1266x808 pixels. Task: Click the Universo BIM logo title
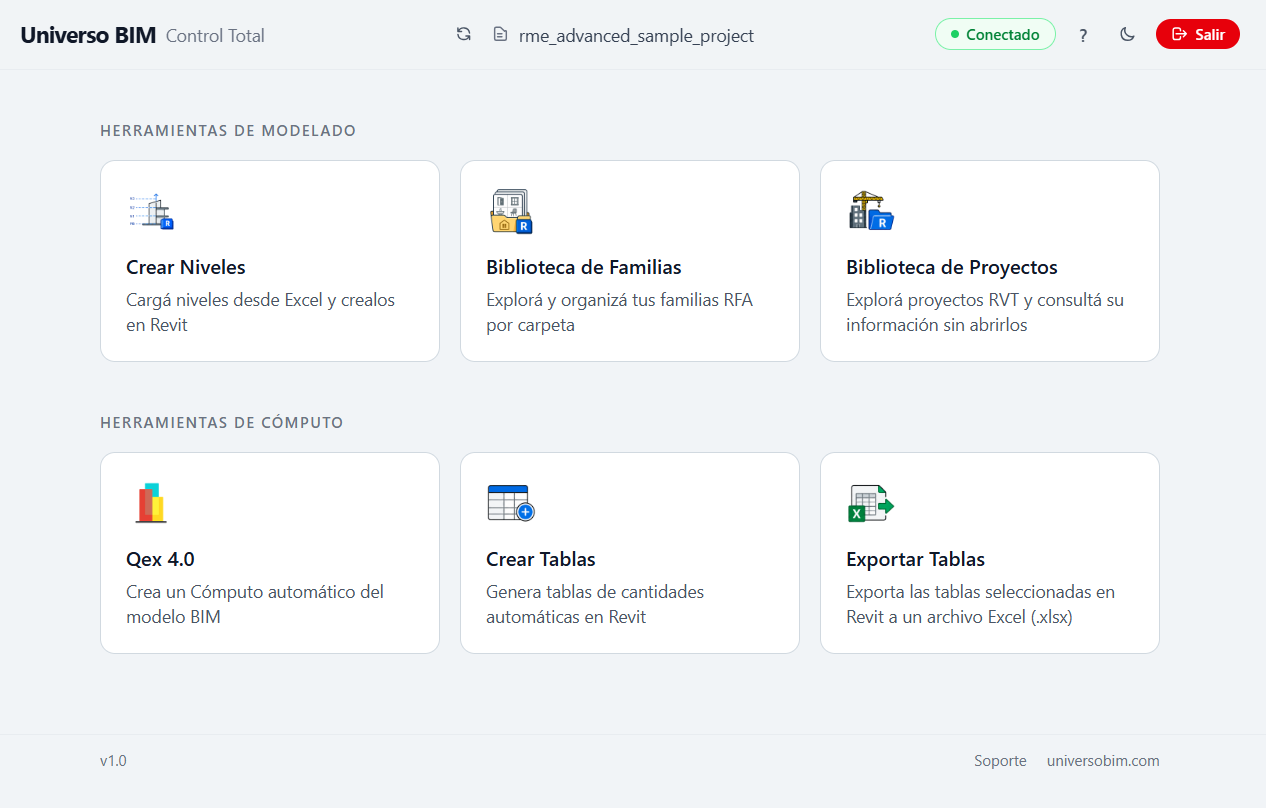(88, 35)
